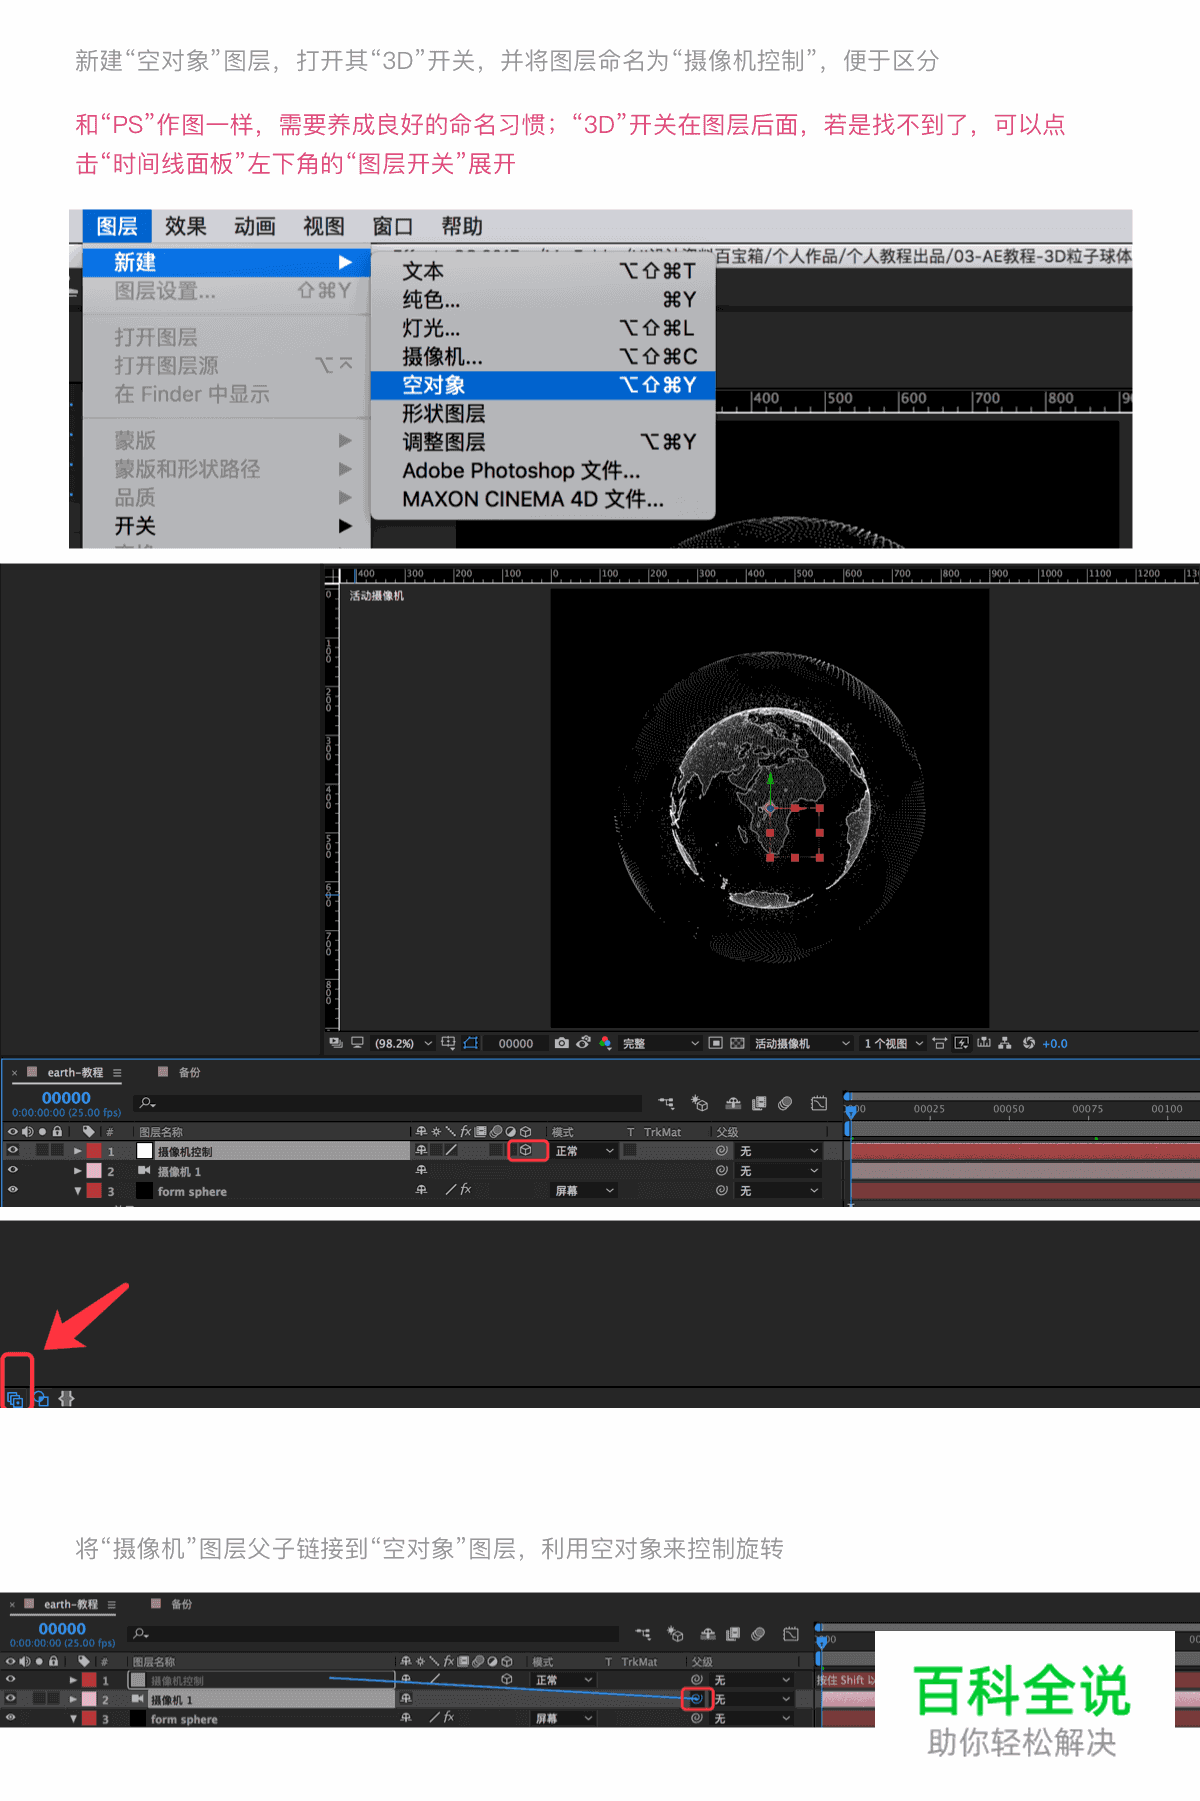
Task: Click the red-boxed Layer Switches pane icon
Action: (15, 1399)
